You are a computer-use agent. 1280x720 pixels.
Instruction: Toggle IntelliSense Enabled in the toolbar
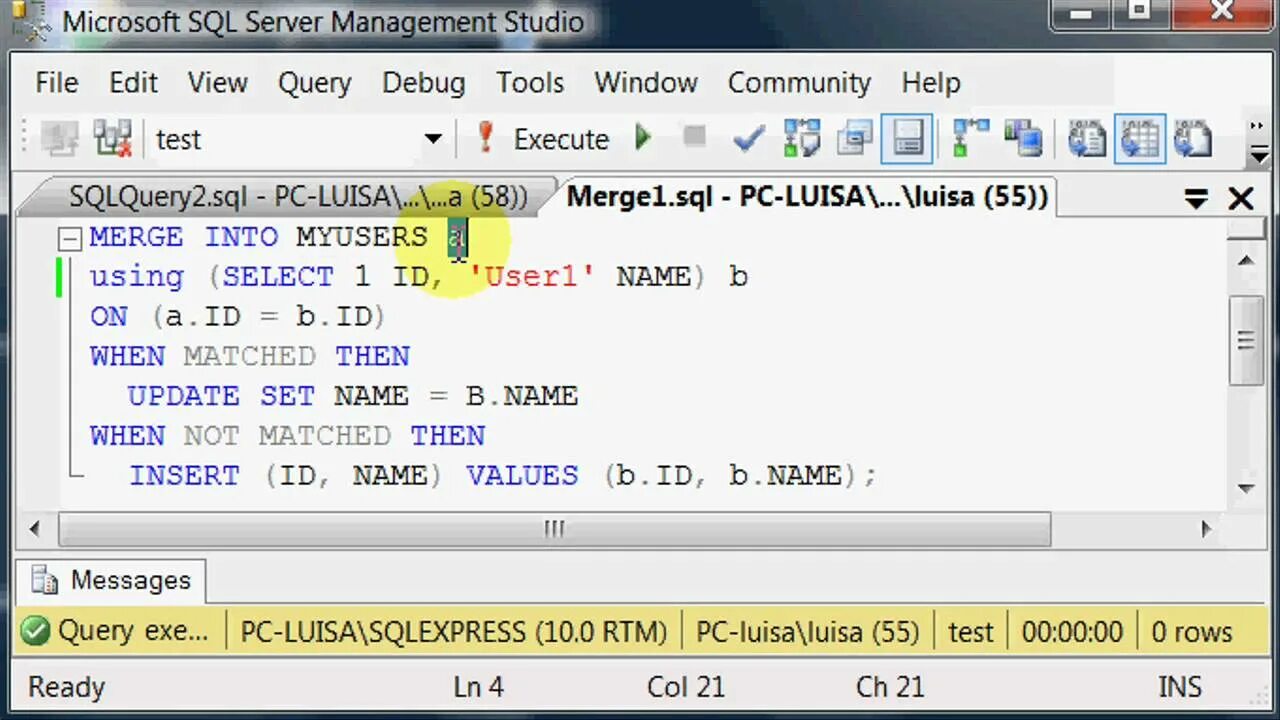907,138
